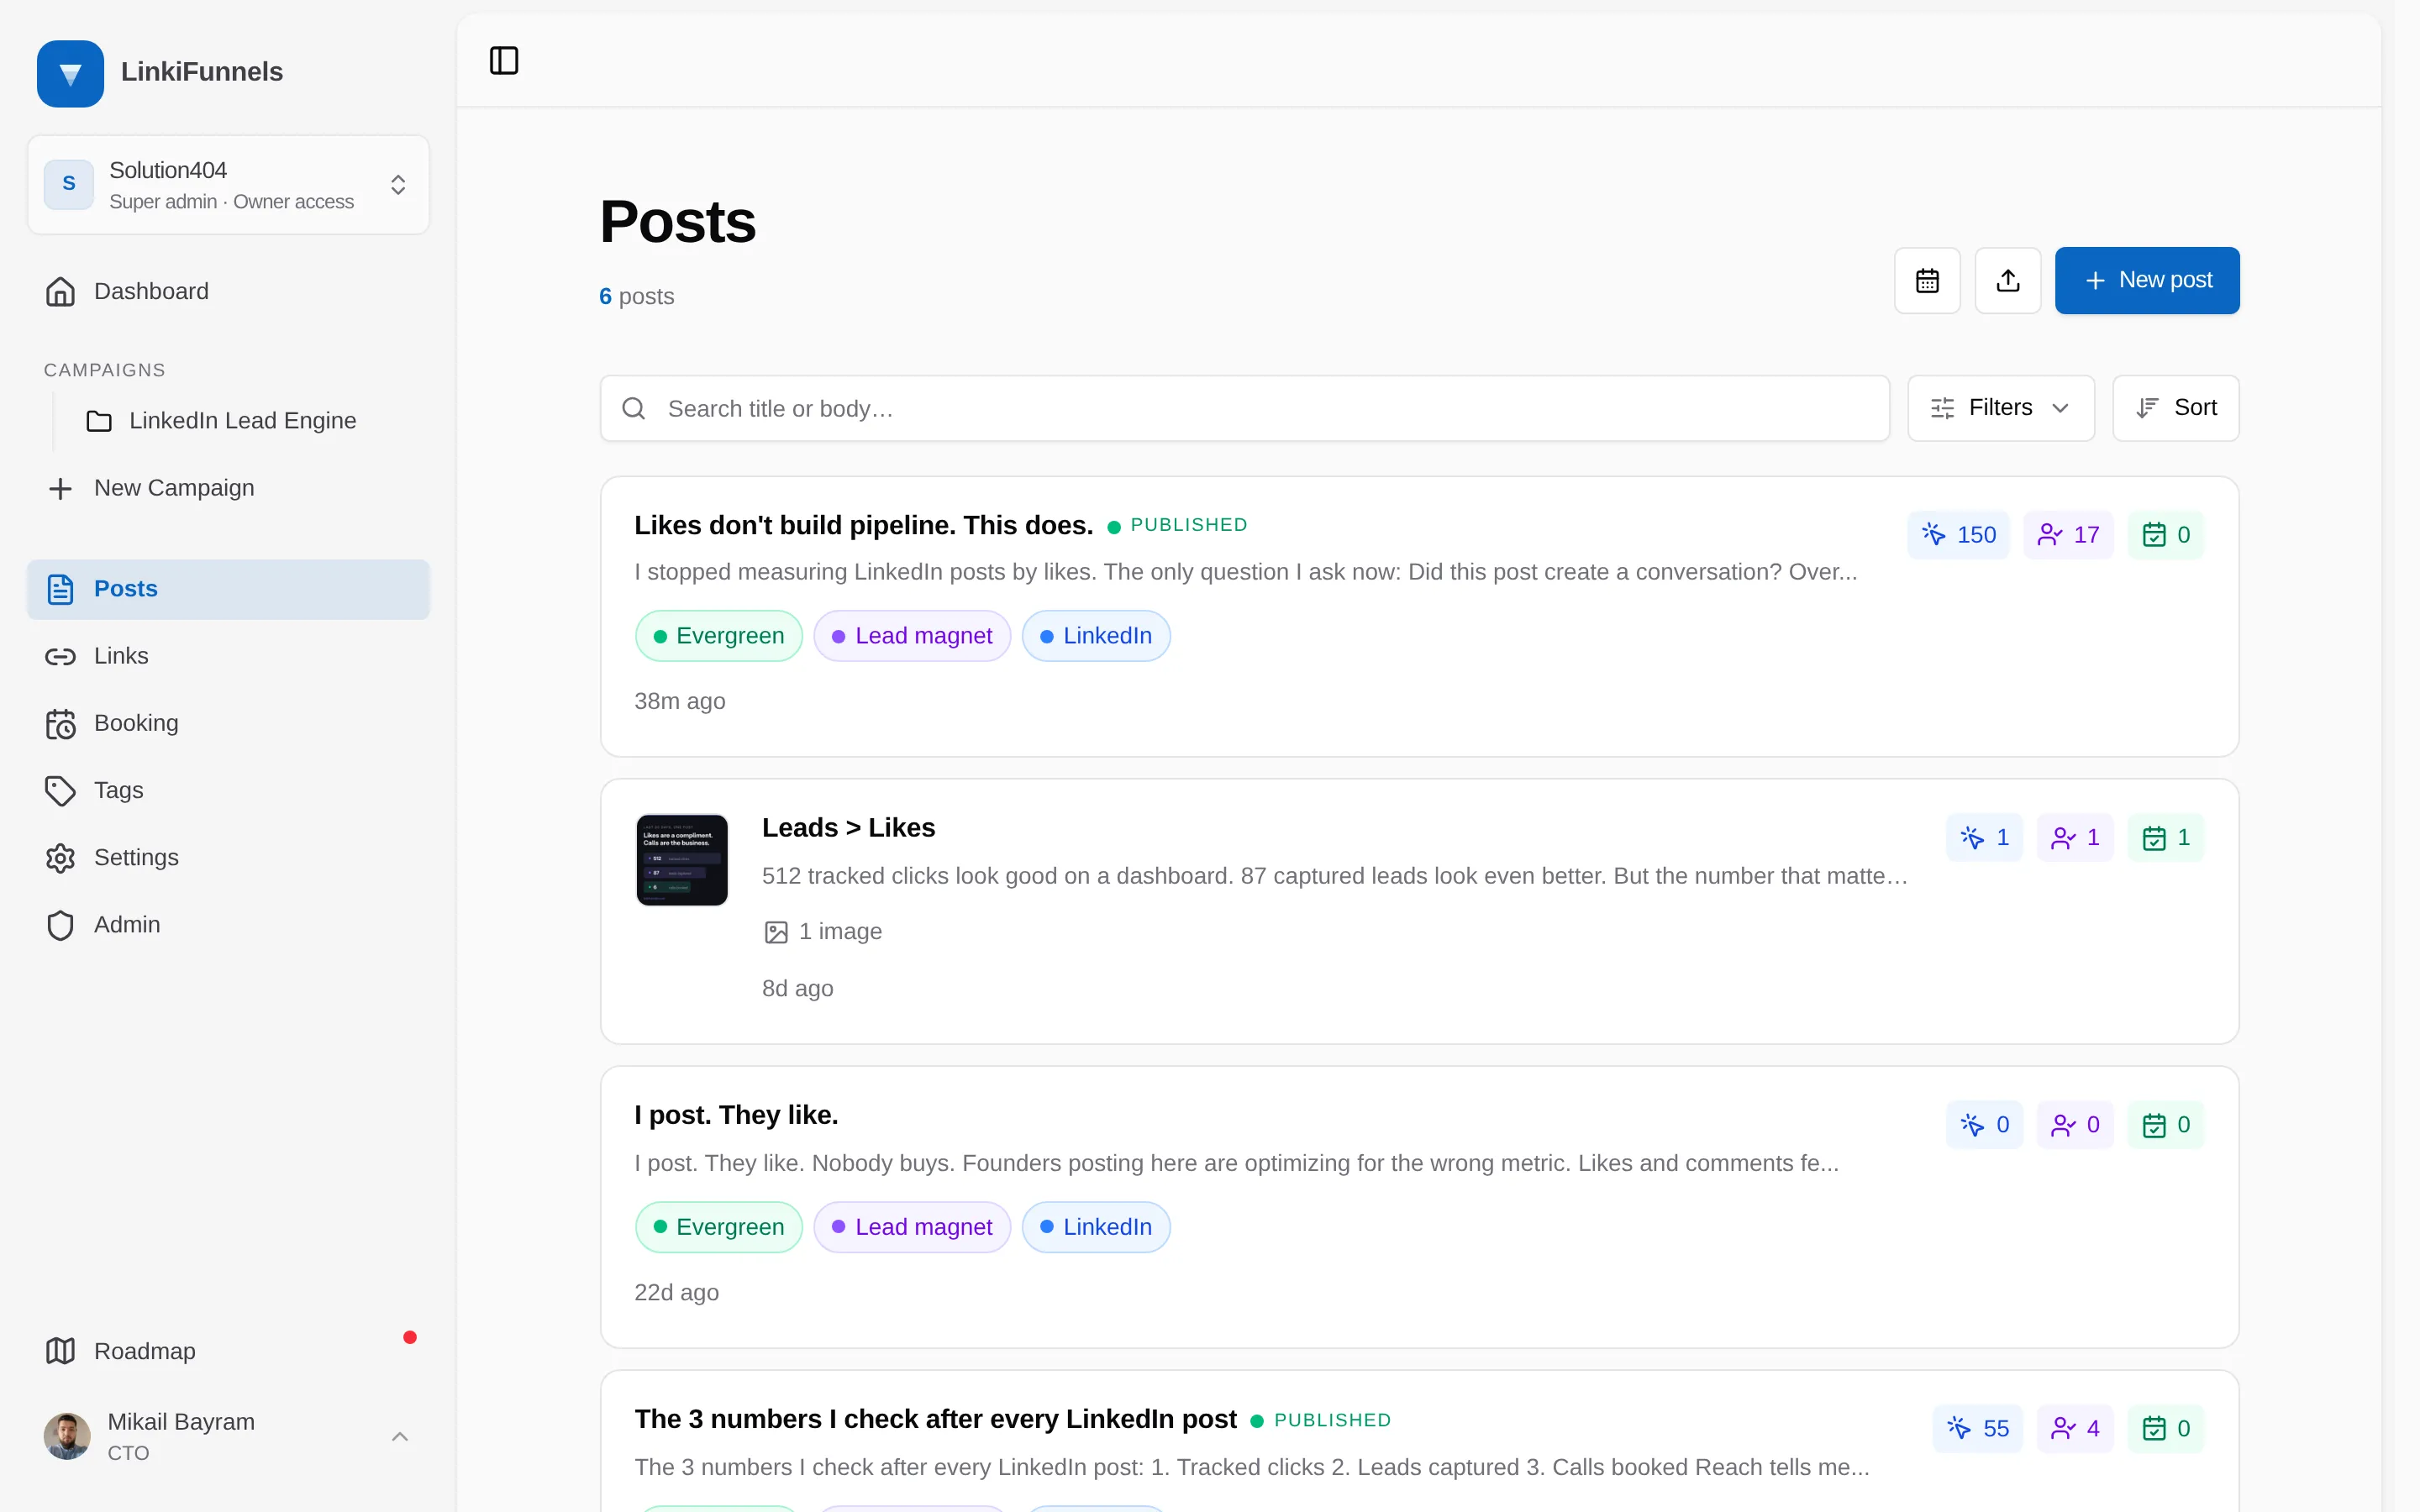Open the I post. They like. post
The height and width of the screenshot is (1512, 2420).
pyautogui.click(x=736, y=1115)
